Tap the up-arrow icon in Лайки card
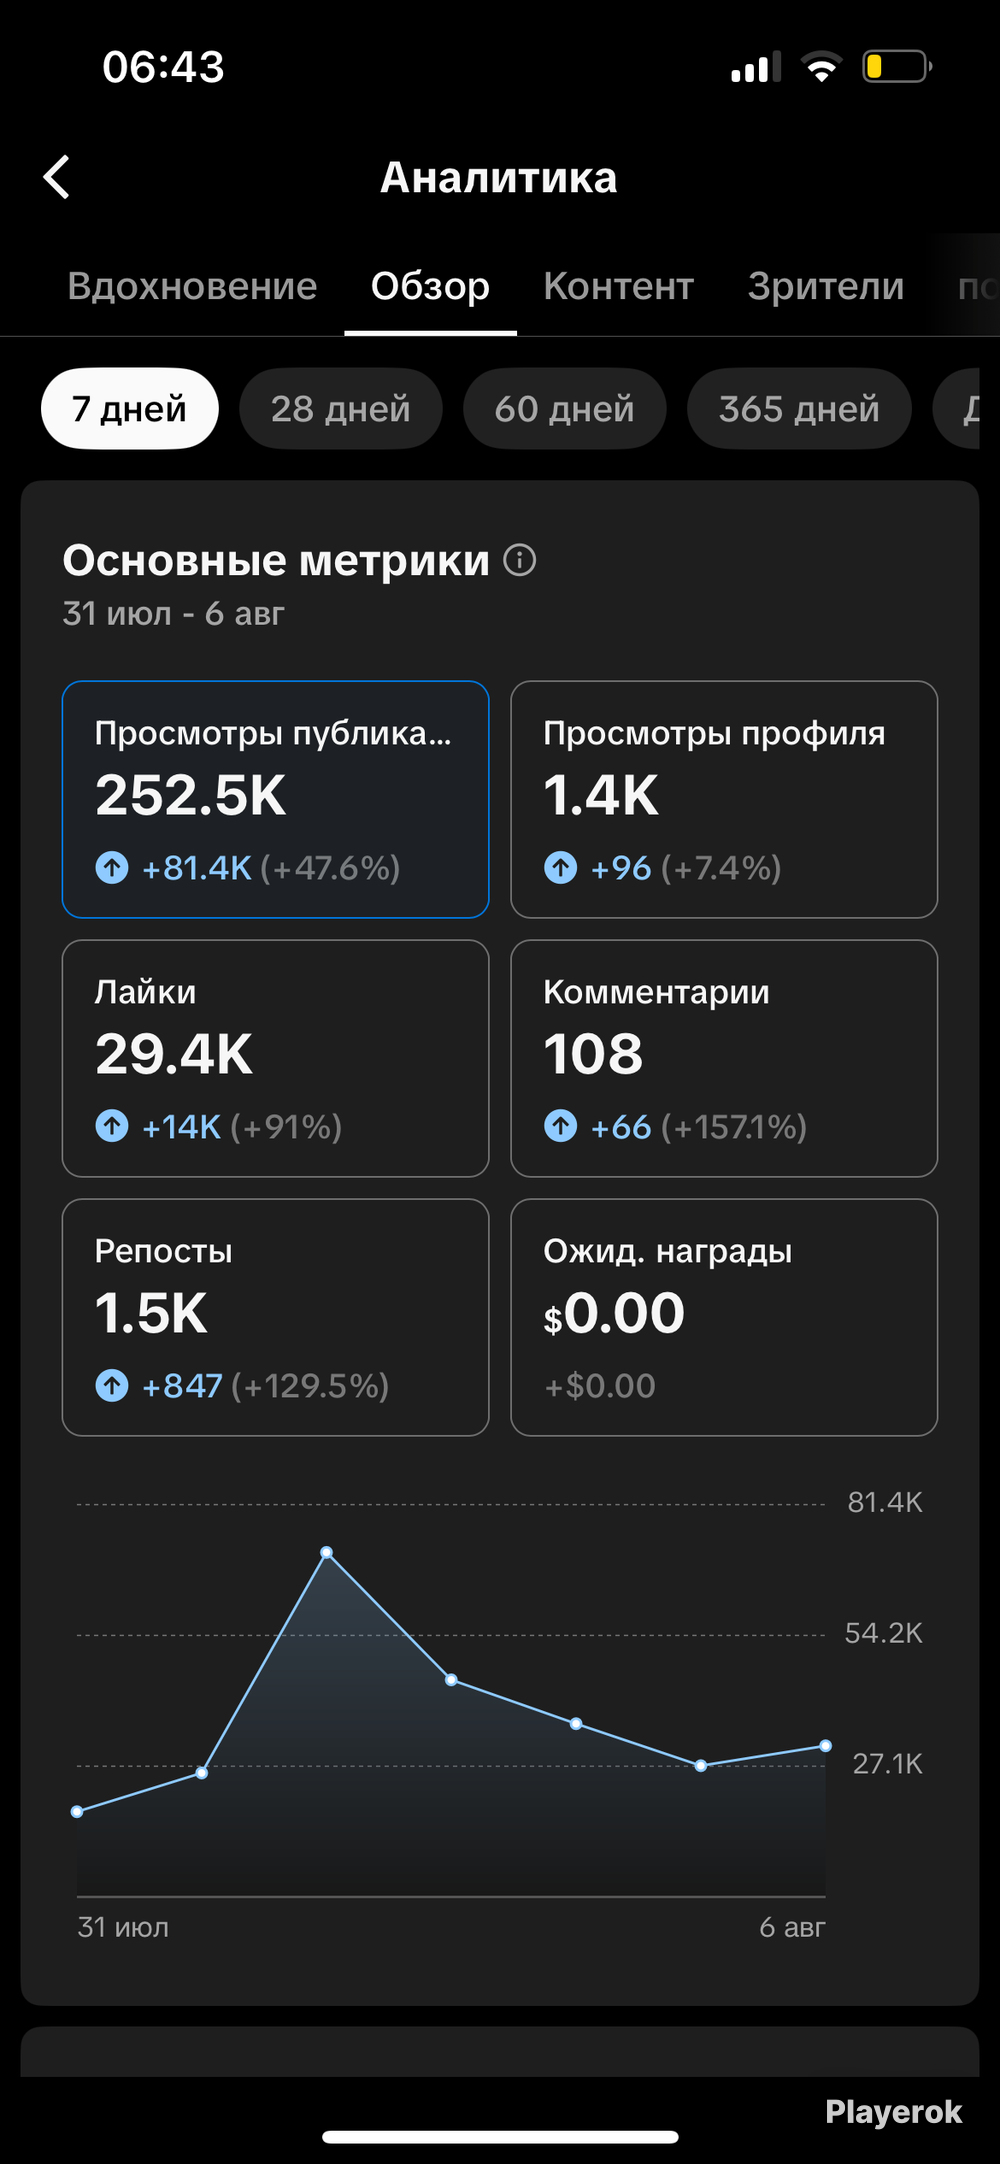This screenshot has width=1000, height=2164. [x=112, y=1126]
